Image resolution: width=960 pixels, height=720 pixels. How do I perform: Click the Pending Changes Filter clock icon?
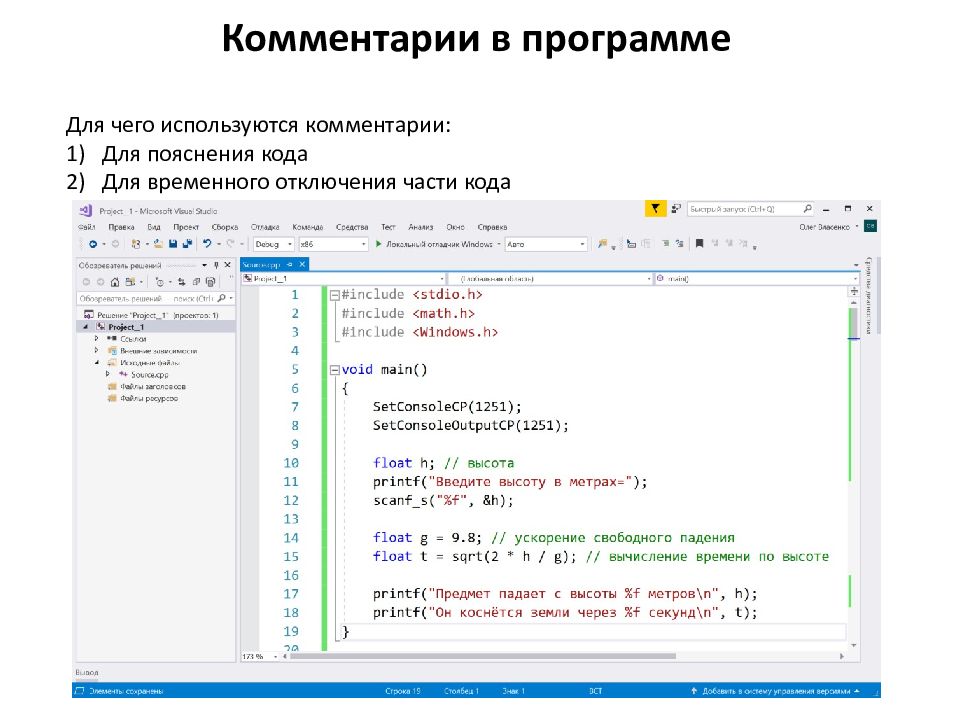tap(160, 282)
